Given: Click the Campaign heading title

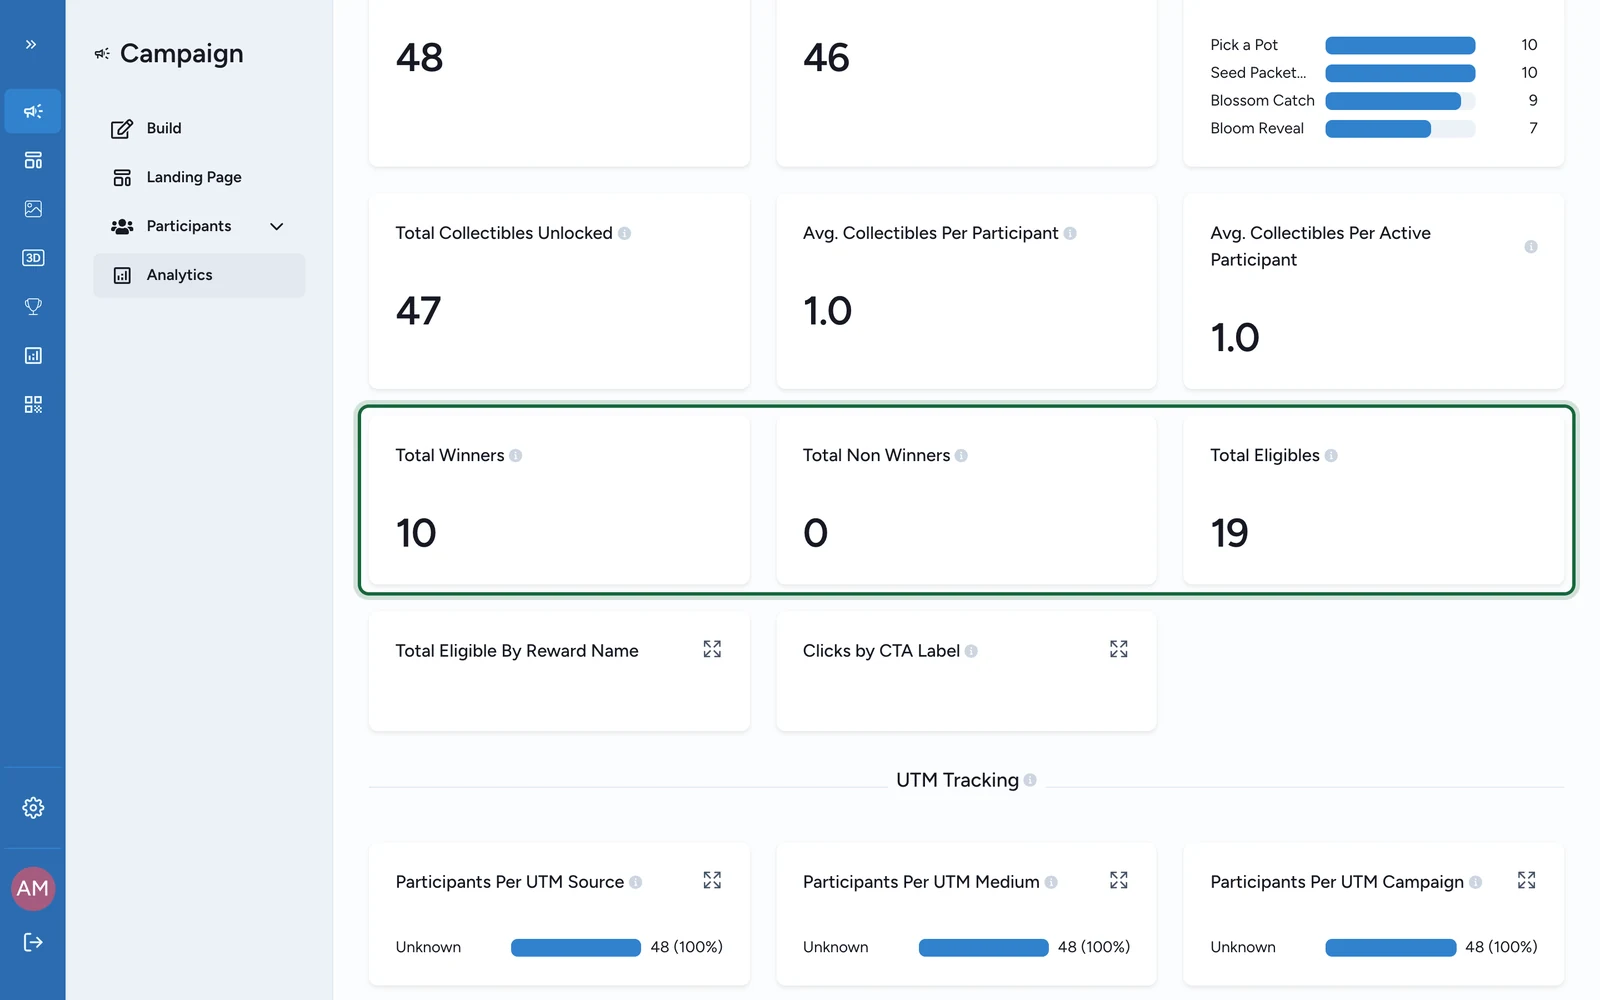Looking at the screenshot, I should (181, 54).
